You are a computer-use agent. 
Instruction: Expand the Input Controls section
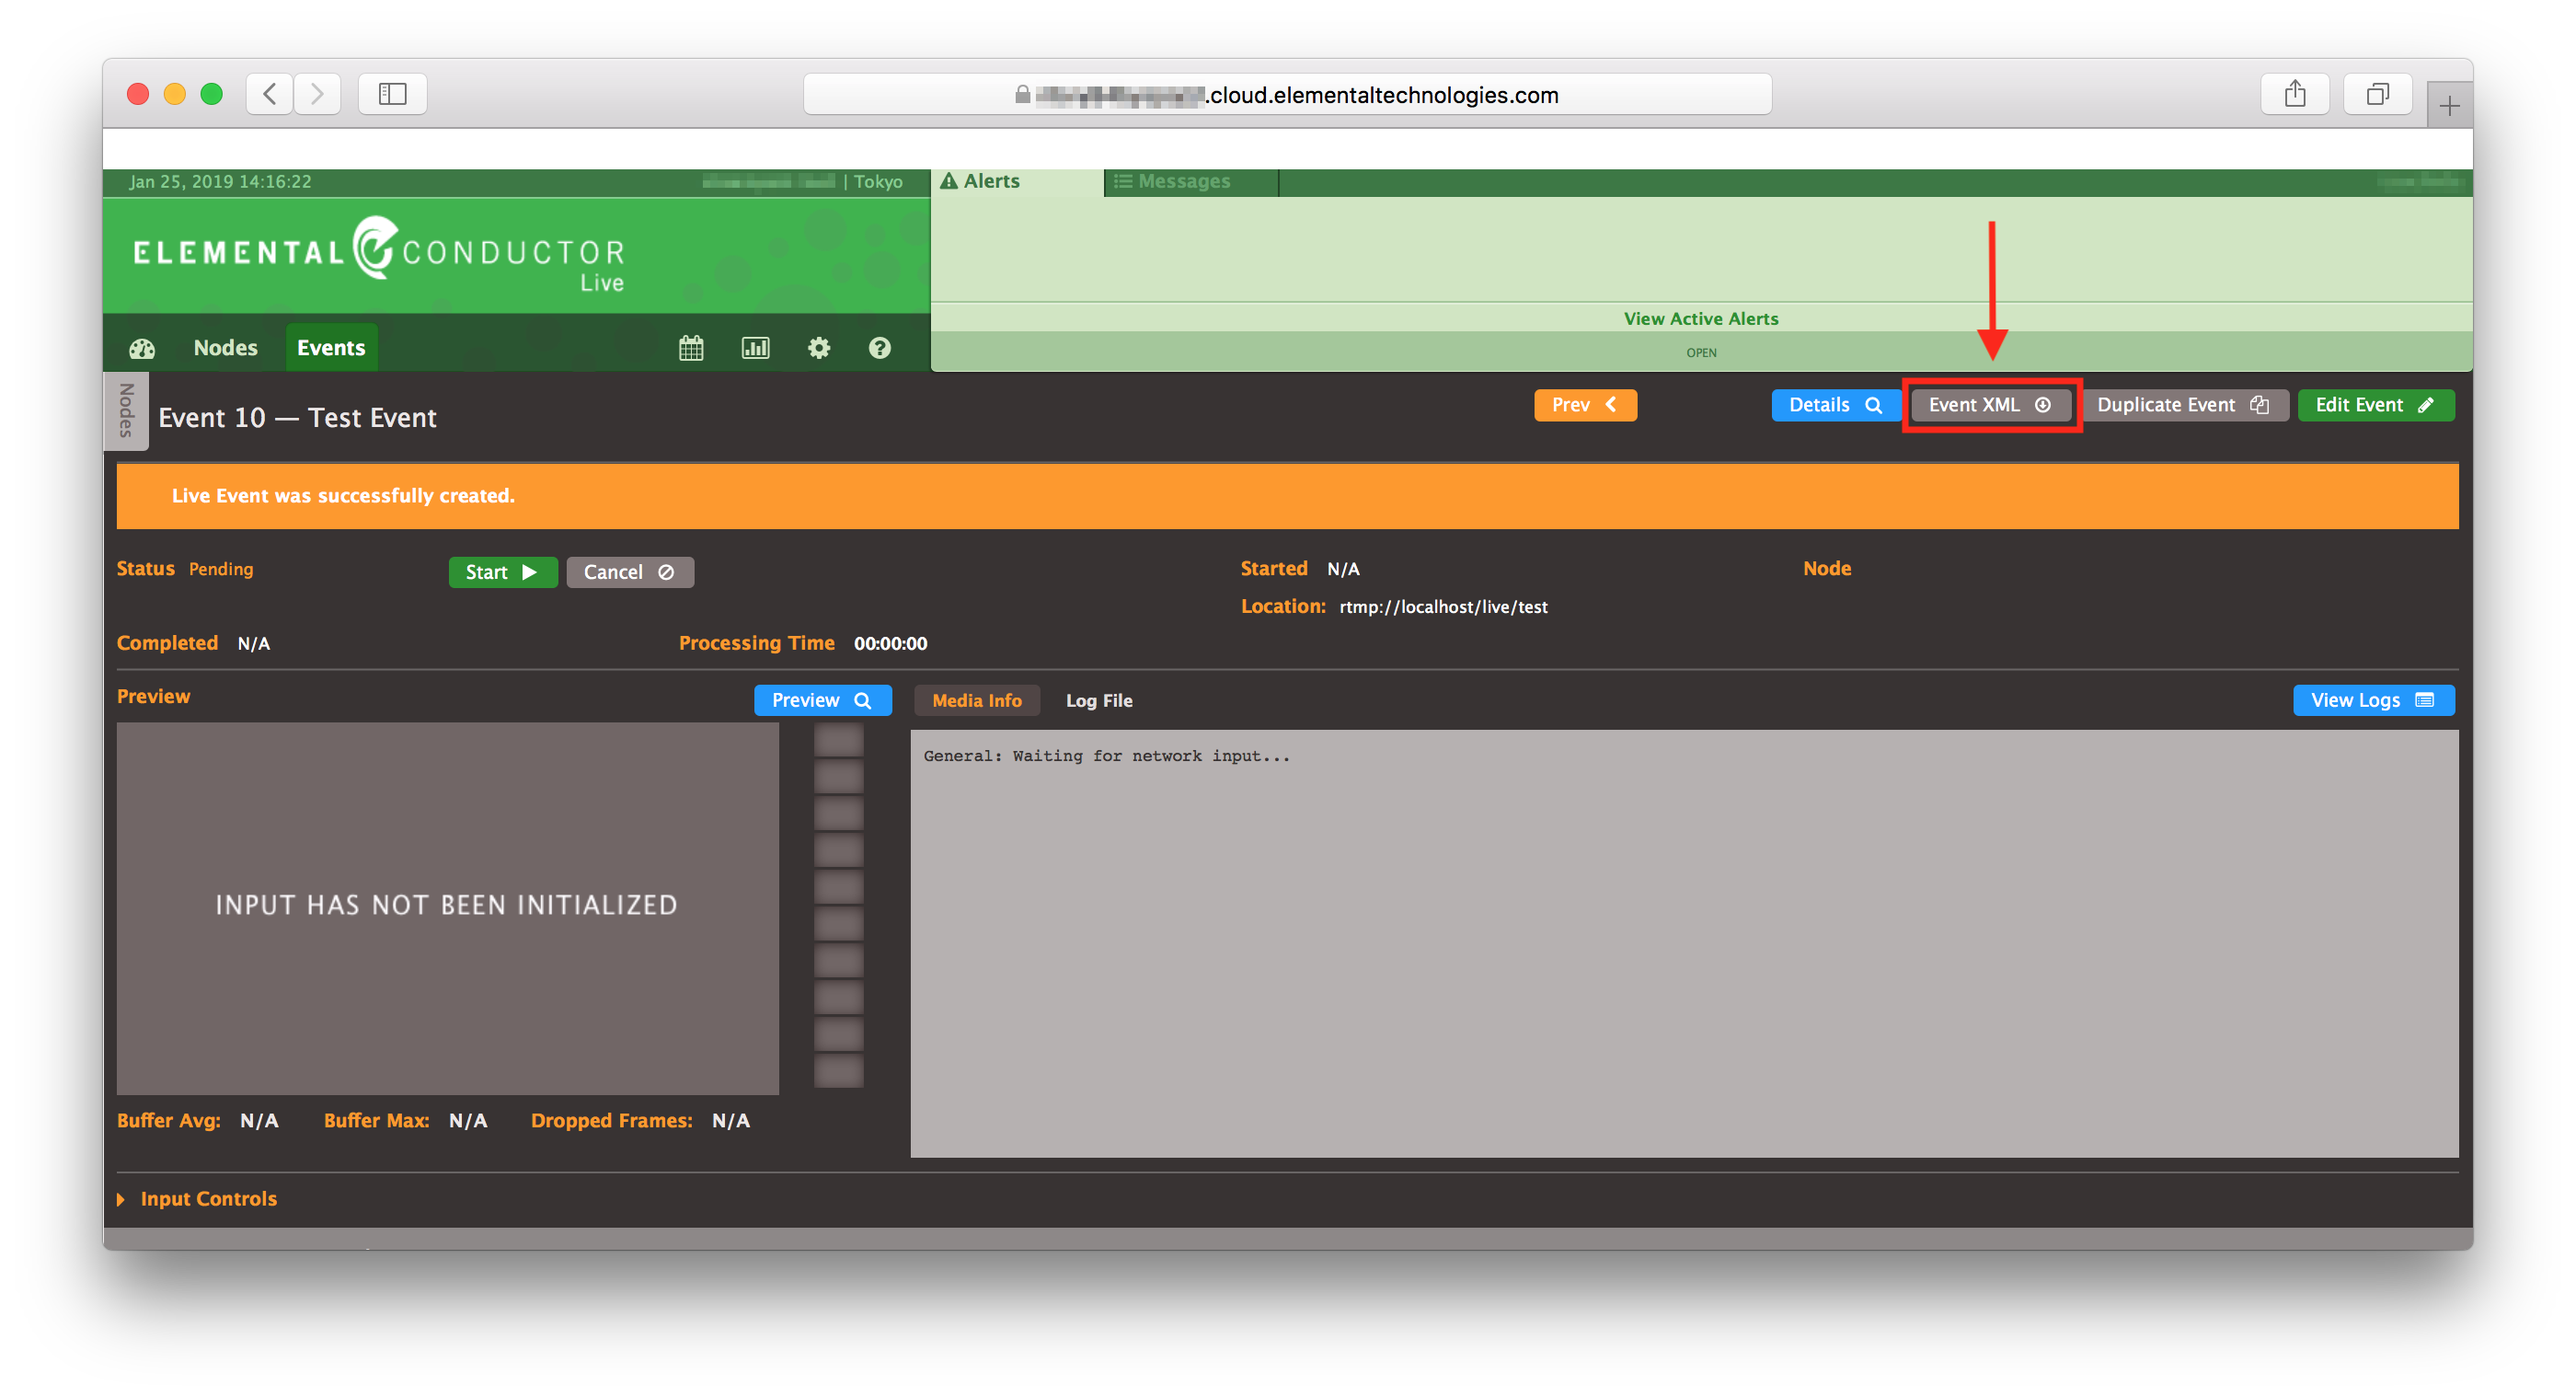[x=207, y=1198]
